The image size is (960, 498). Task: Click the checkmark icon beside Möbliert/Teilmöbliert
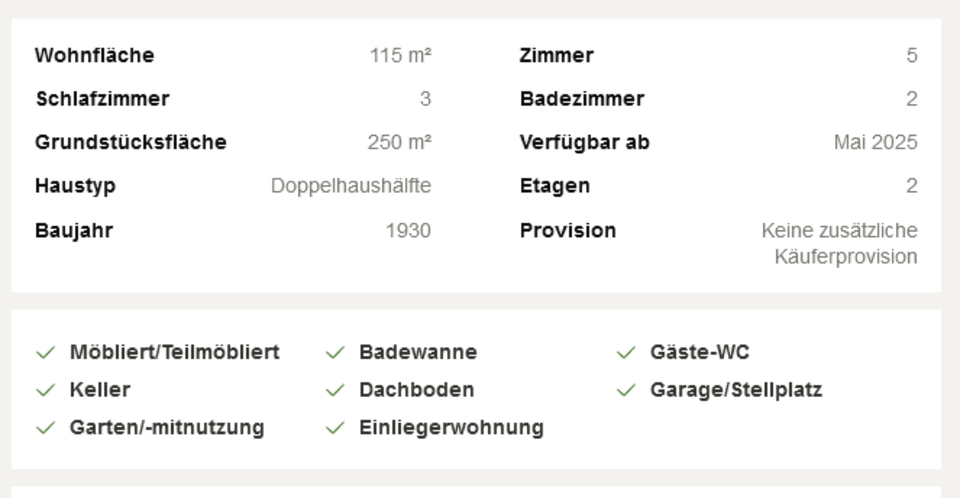pos(46,353)
